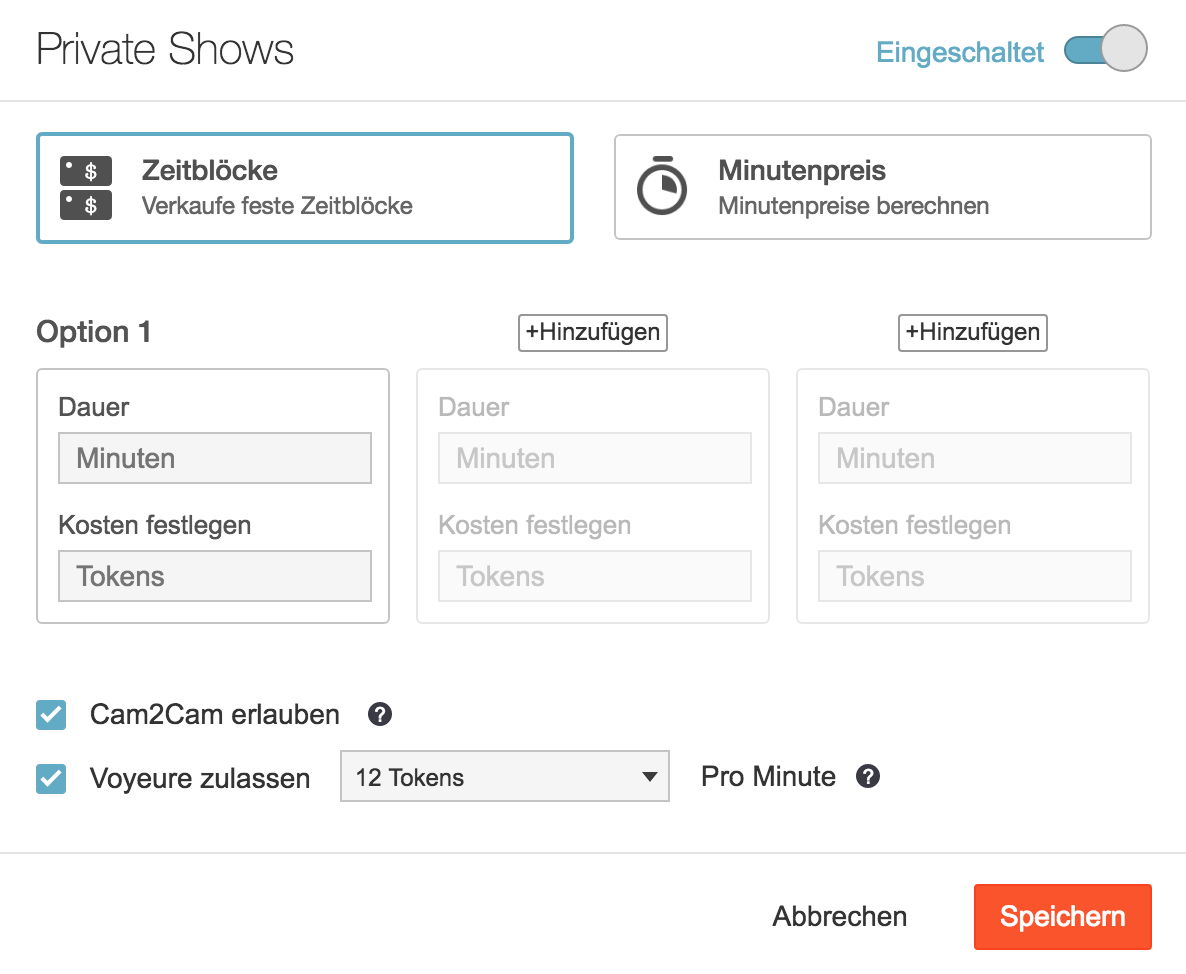Click the right option's Minuten field
1186x974 pixels.
tap(975, 459)
